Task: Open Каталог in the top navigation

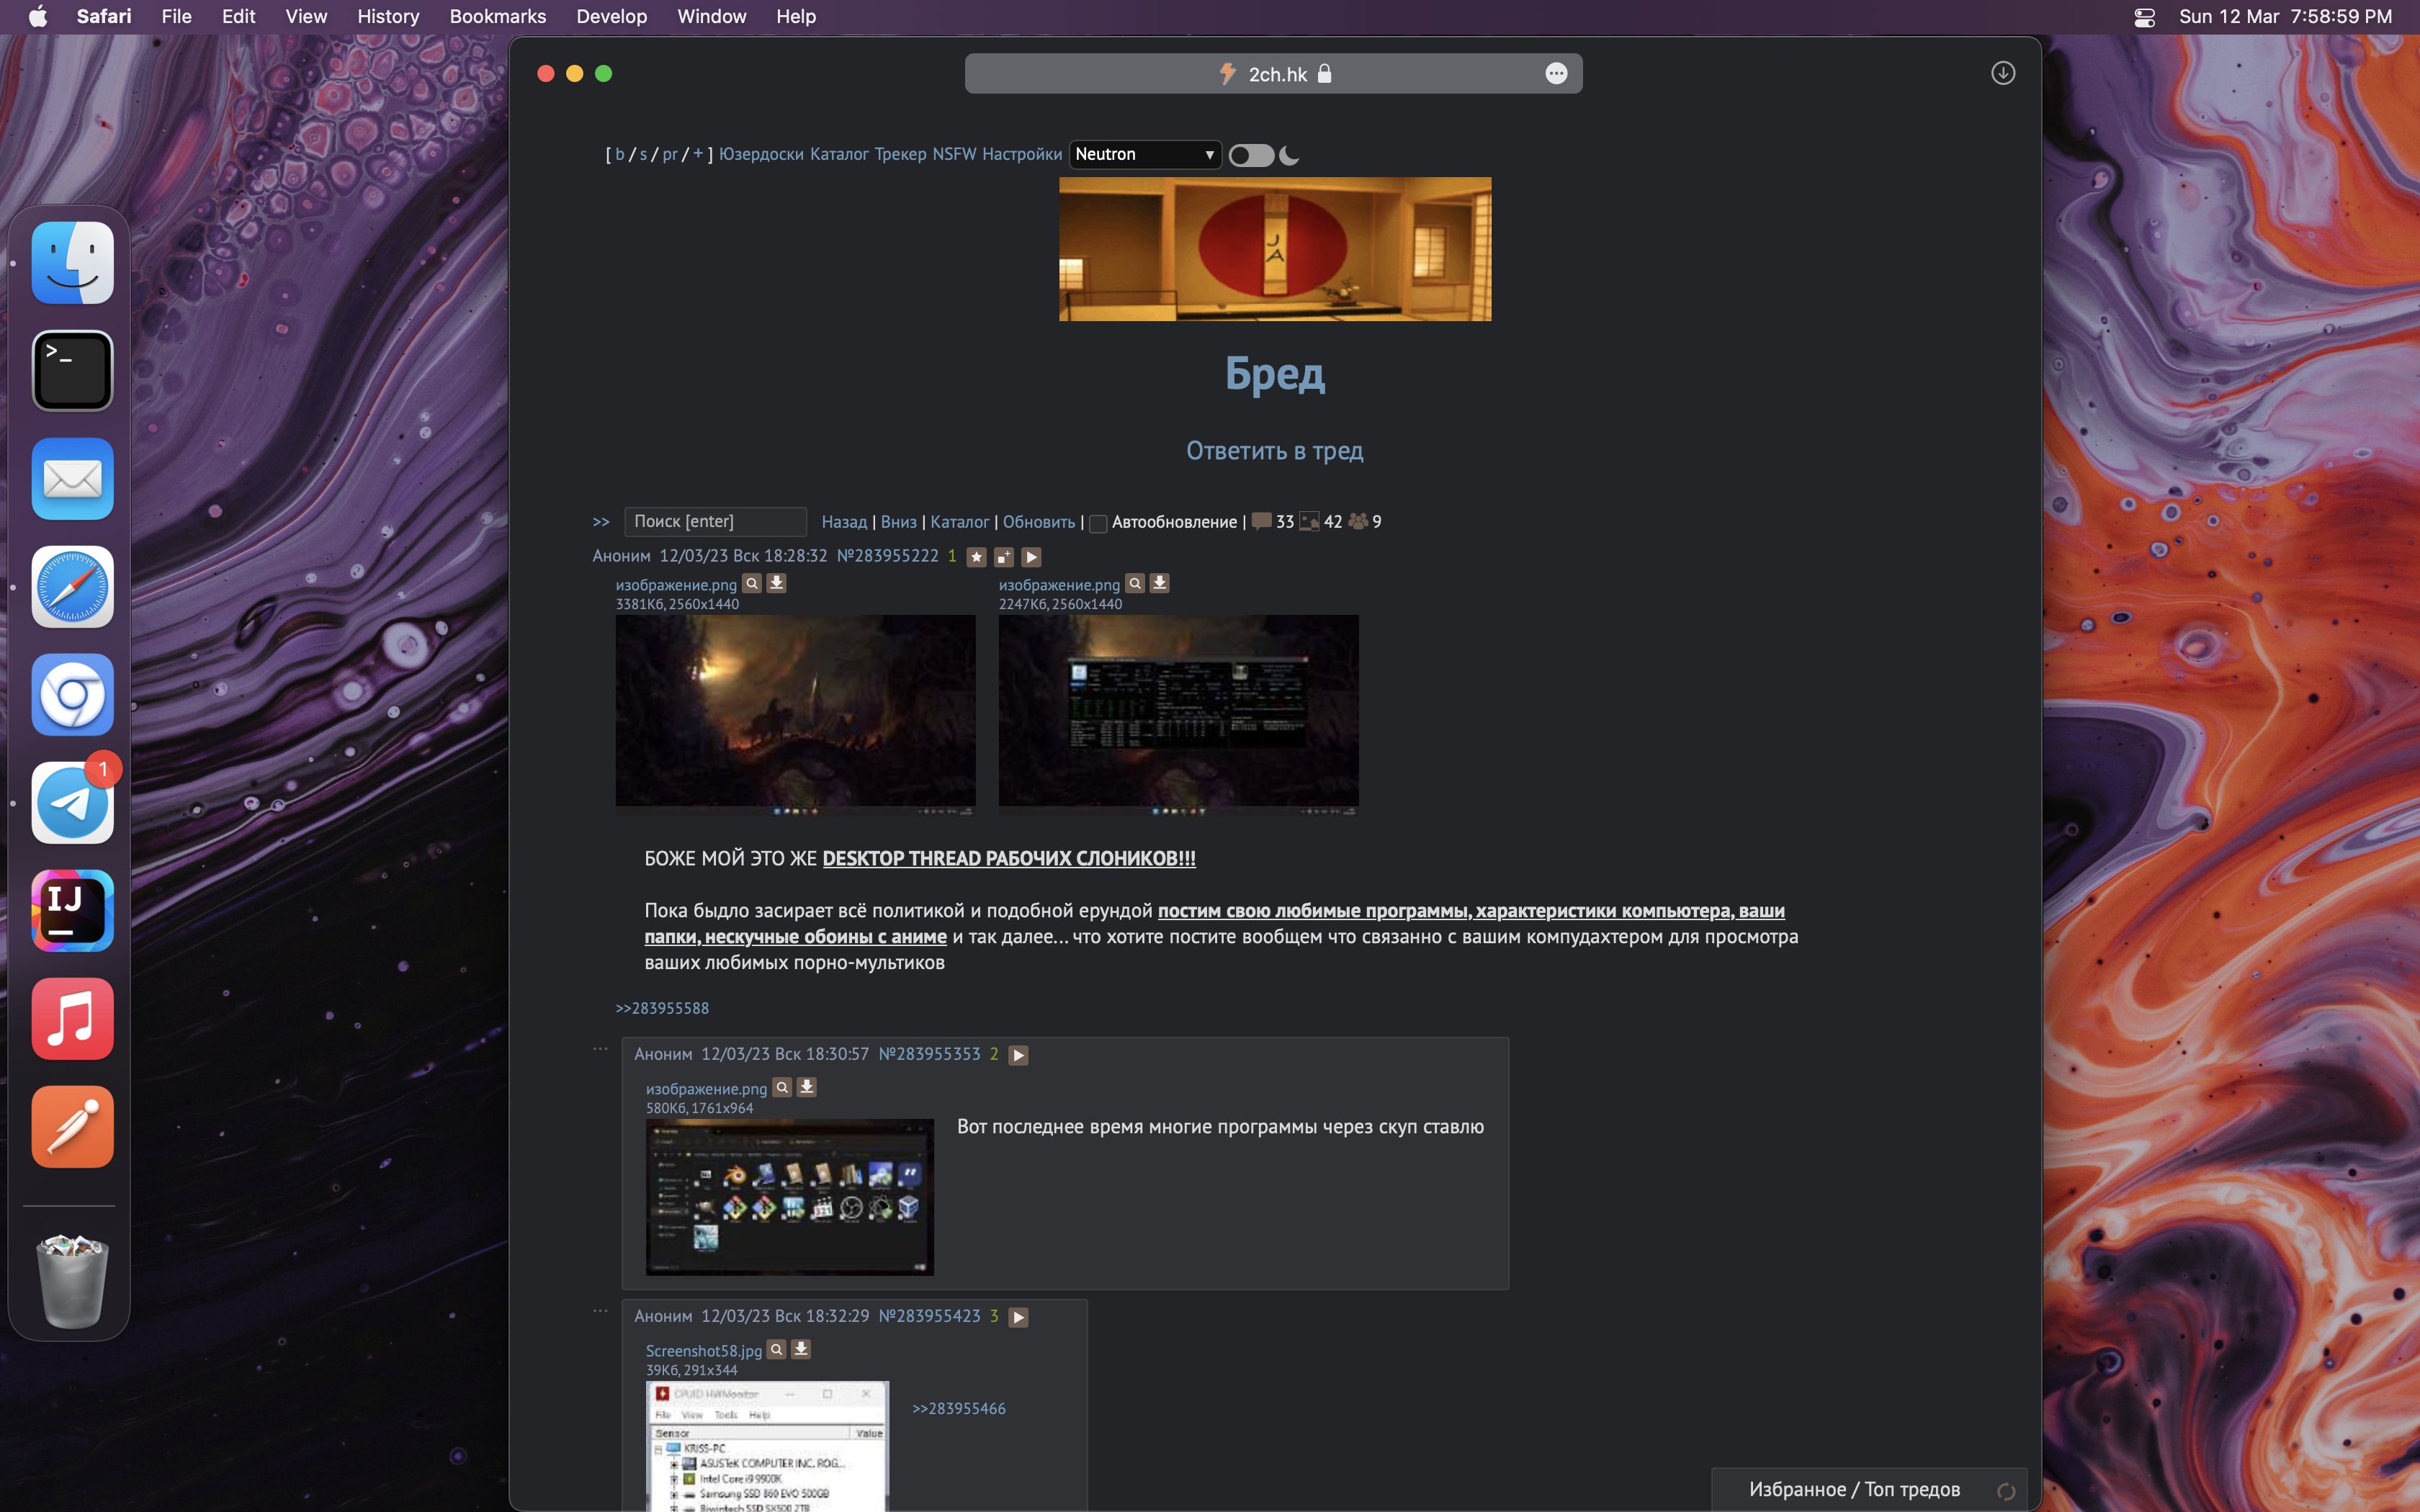Action: 839,154
